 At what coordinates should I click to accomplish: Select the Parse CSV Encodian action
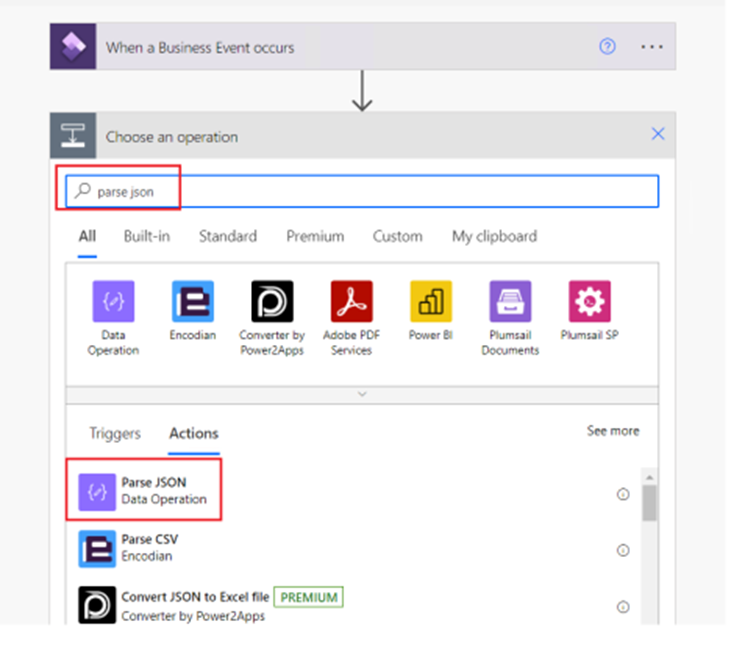353,549
